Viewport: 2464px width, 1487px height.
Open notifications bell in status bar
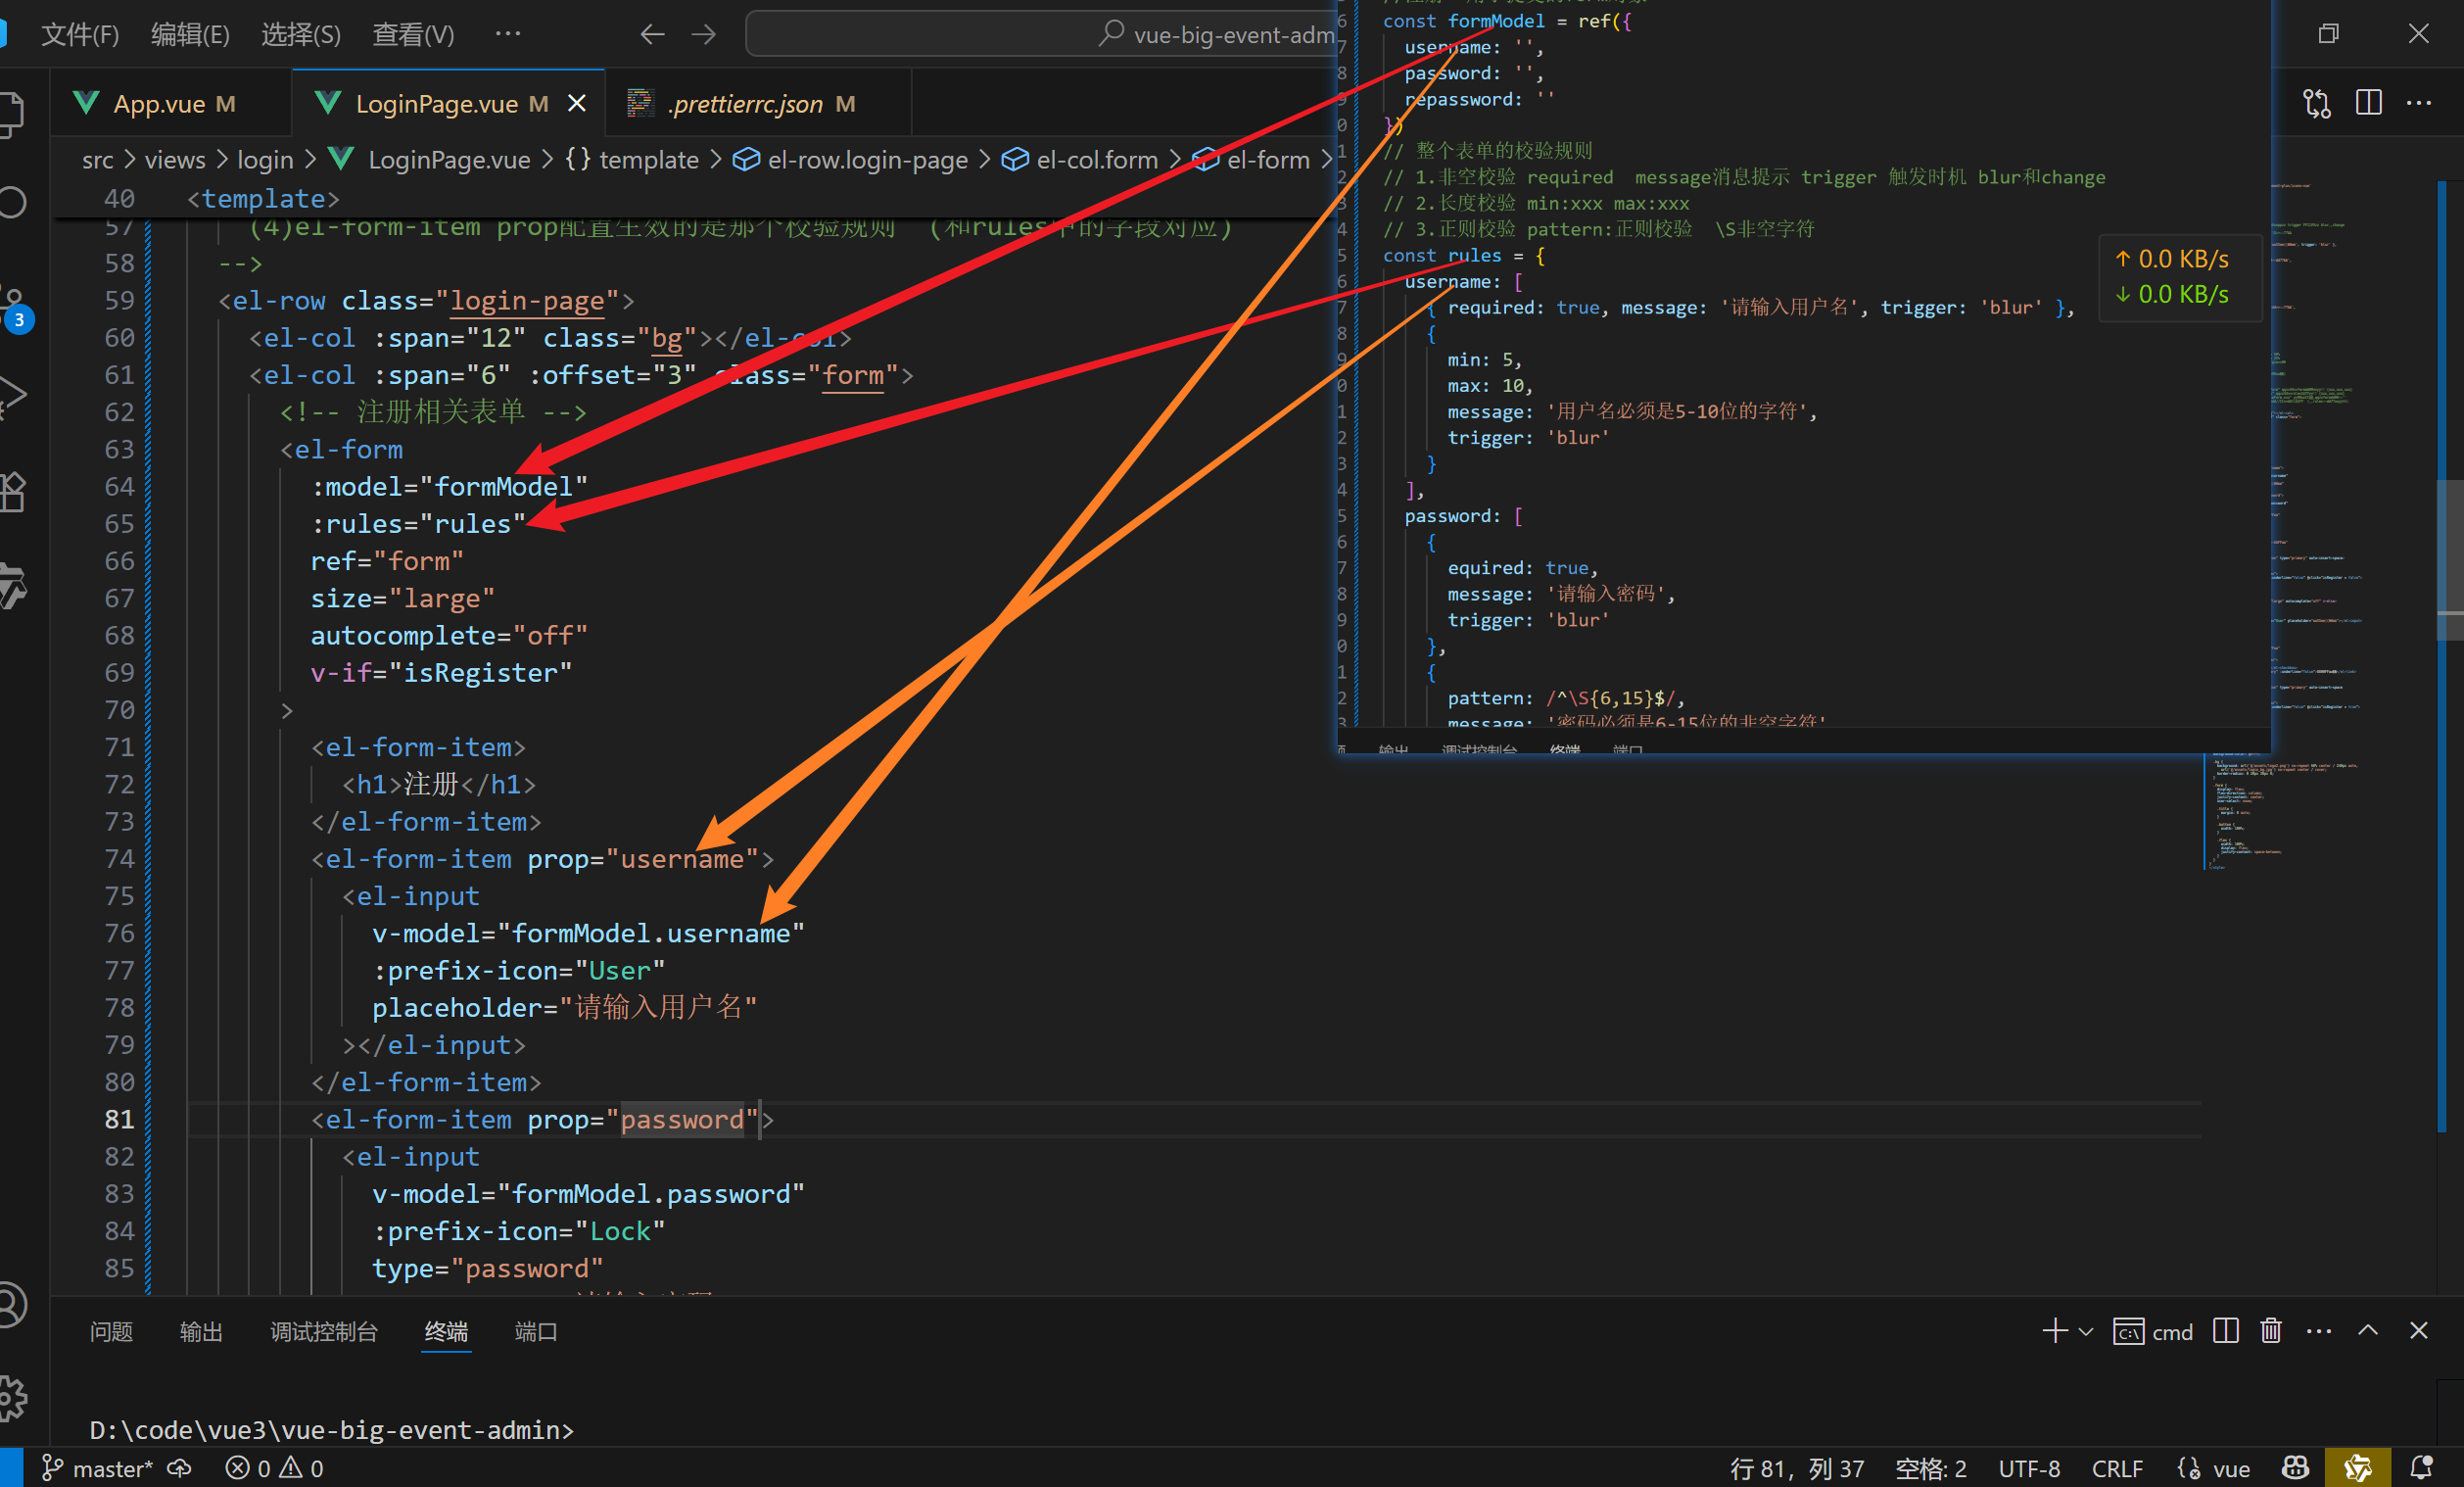pyautogui.click(x=2421, y=1467)
